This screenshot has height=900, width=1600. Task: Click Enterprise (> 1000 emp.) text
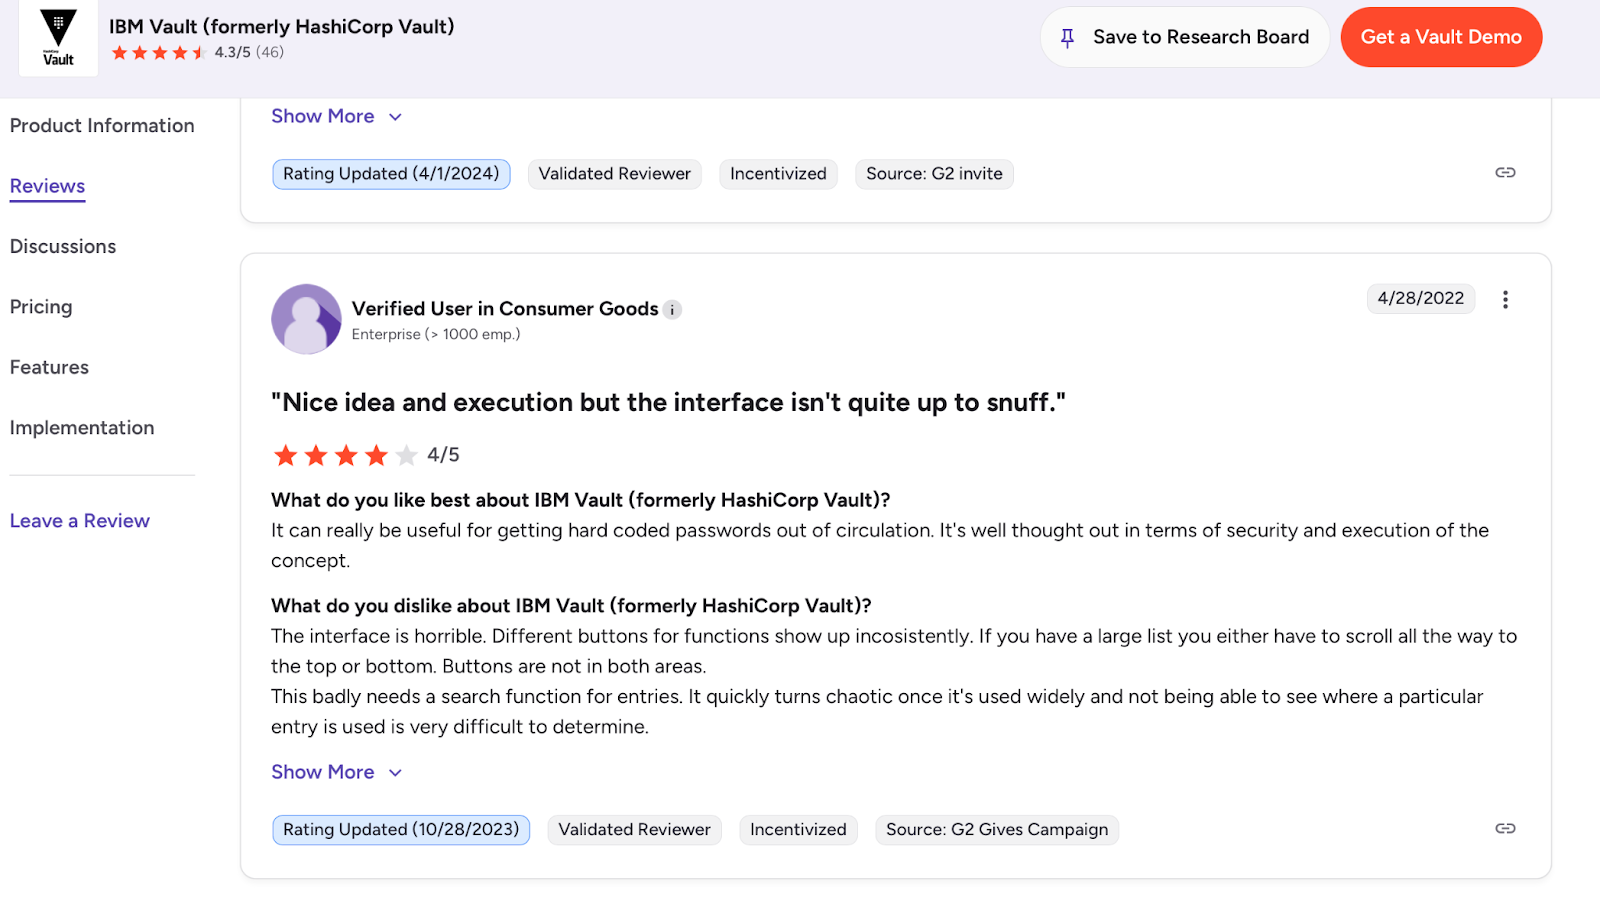[x=436, y=334]
